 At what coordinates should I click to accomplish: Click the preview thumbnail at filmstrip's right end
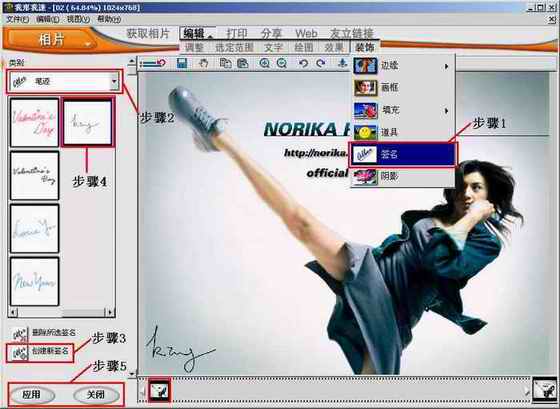(x=544, y=391)
